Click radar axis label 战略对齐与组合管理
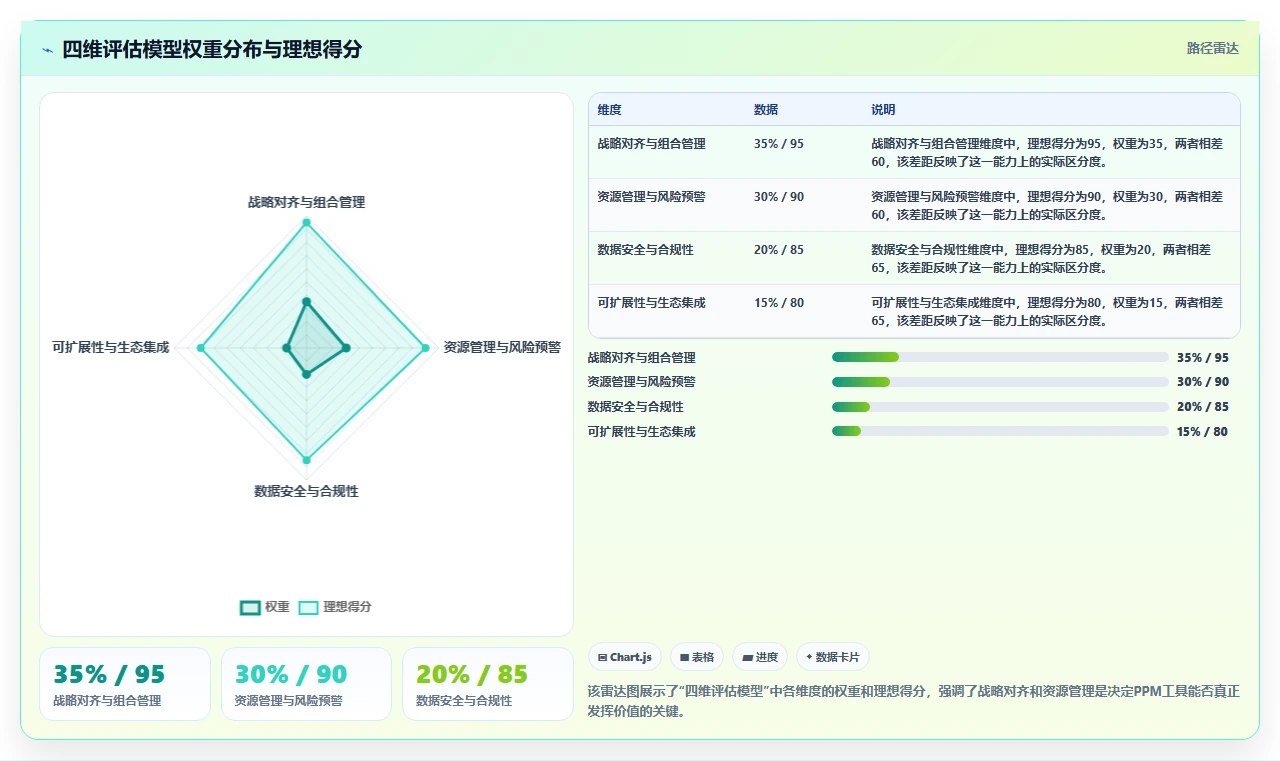 coord(306,202)
